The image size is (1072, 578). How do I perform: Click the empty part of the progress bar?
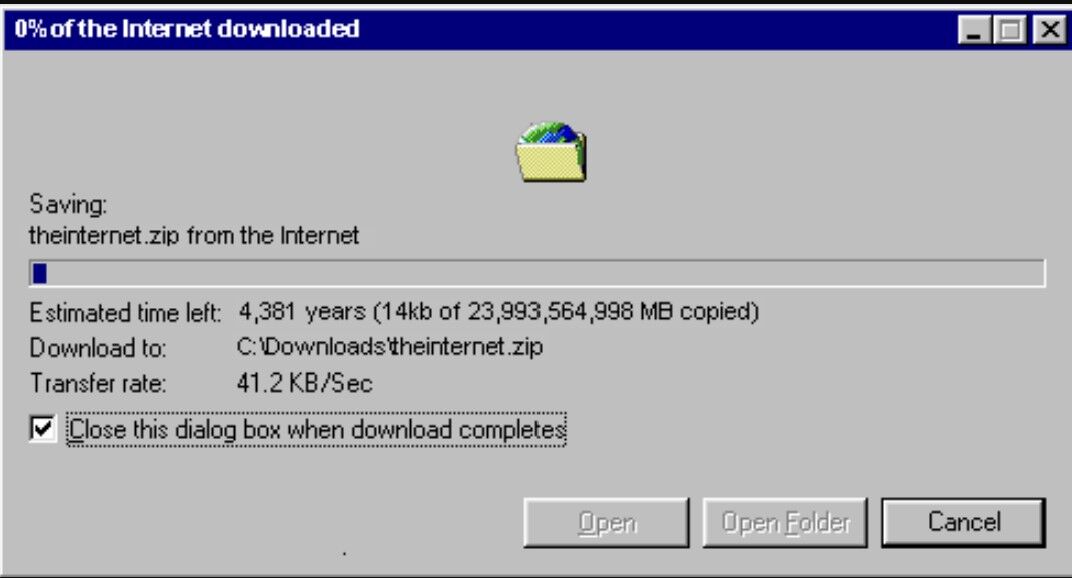(x=545, y=274)
